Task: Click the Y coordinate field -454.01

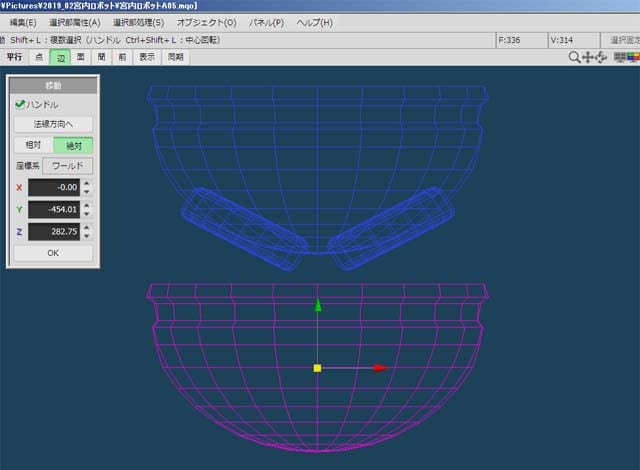Action: point(54,210)
